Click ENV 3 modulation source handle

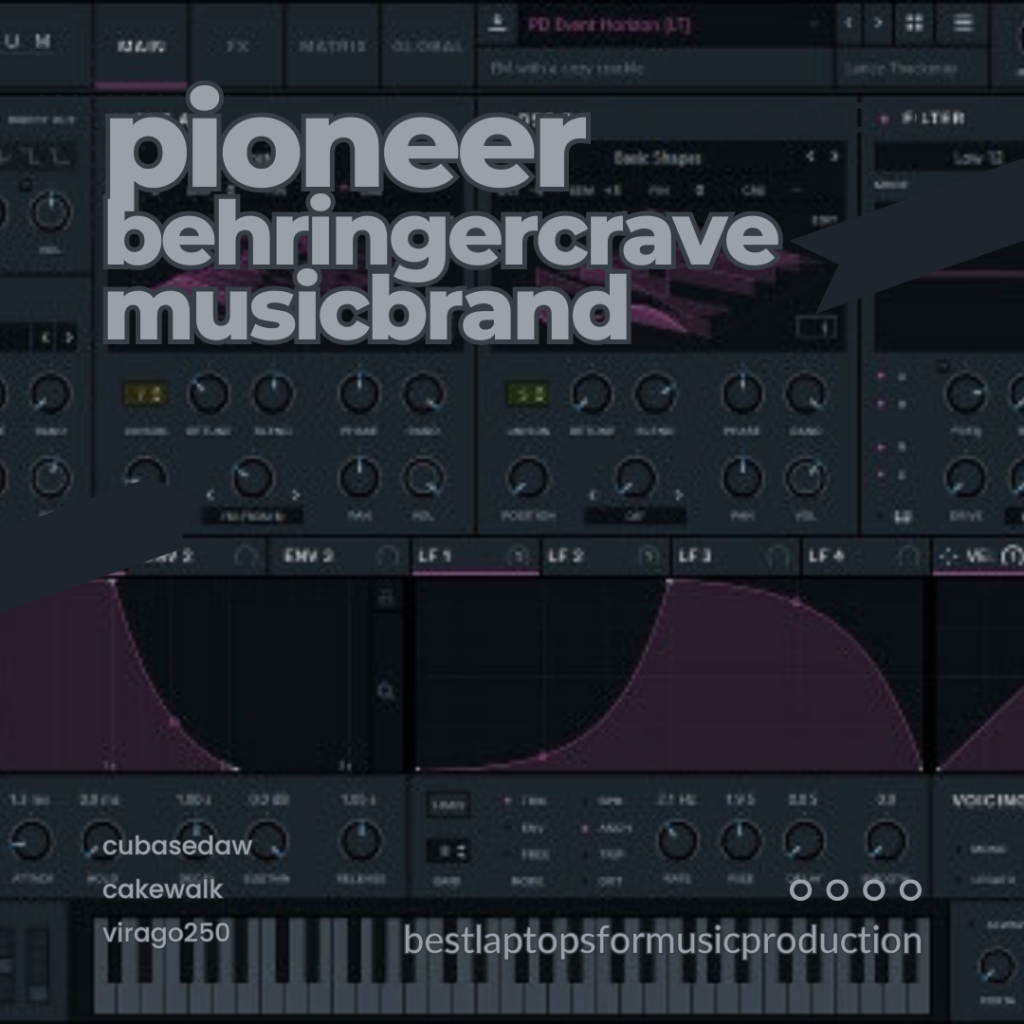pos(387,556)
